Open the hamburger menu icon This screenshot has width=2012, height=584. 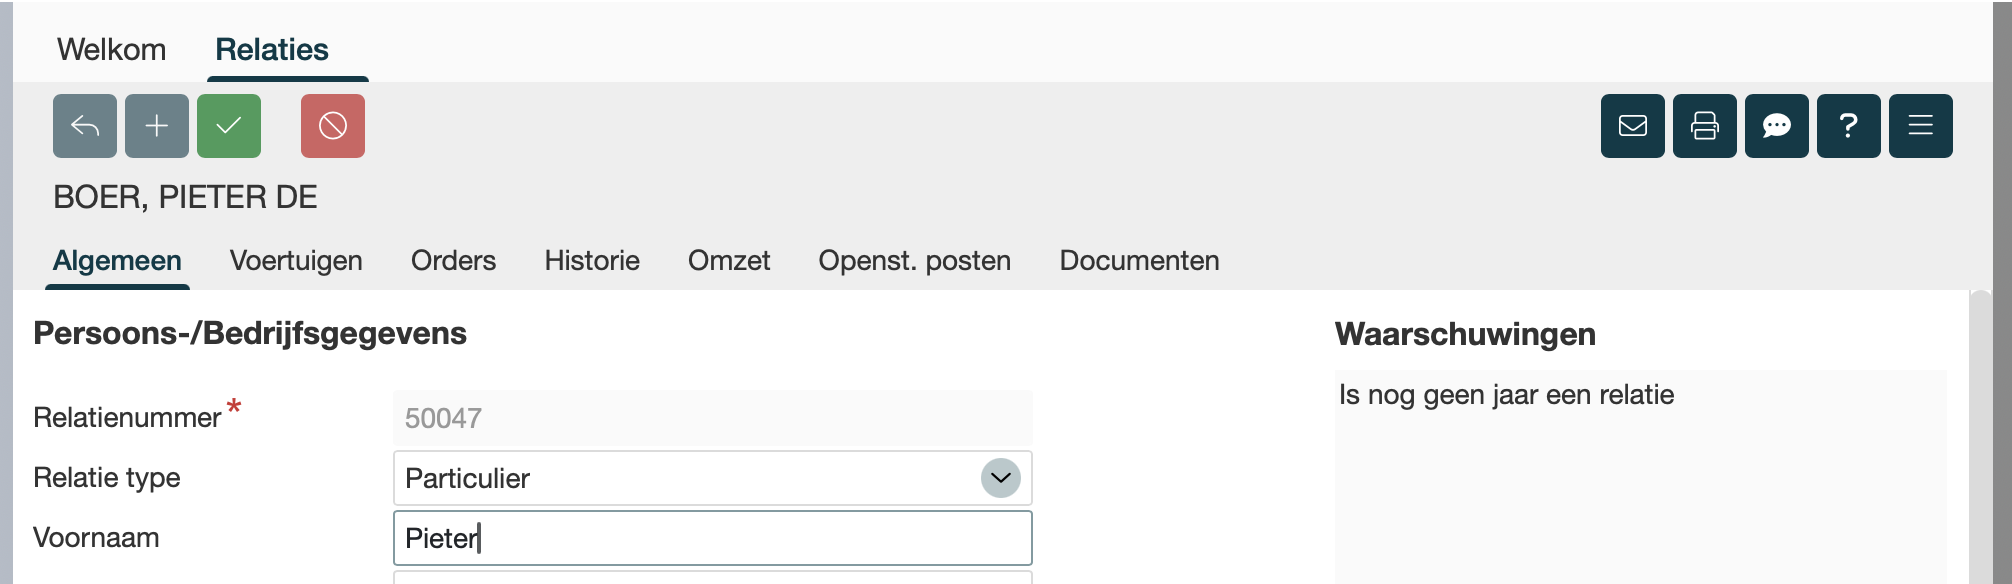tap(1921, 126)
